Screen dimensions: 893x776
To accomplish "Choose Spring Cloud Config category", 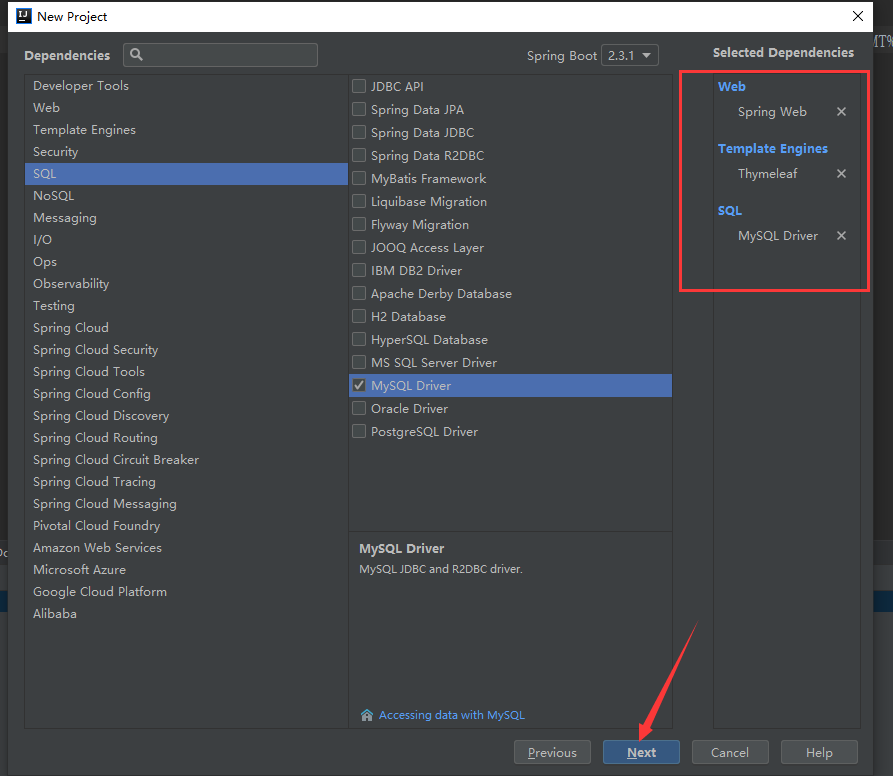I will (186, 394).
